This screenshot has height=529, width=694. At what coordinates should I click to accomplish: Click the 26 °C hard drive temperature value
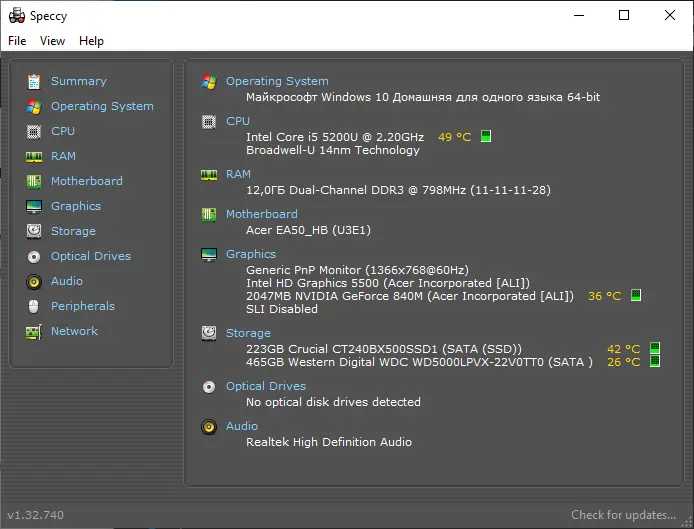624,362
